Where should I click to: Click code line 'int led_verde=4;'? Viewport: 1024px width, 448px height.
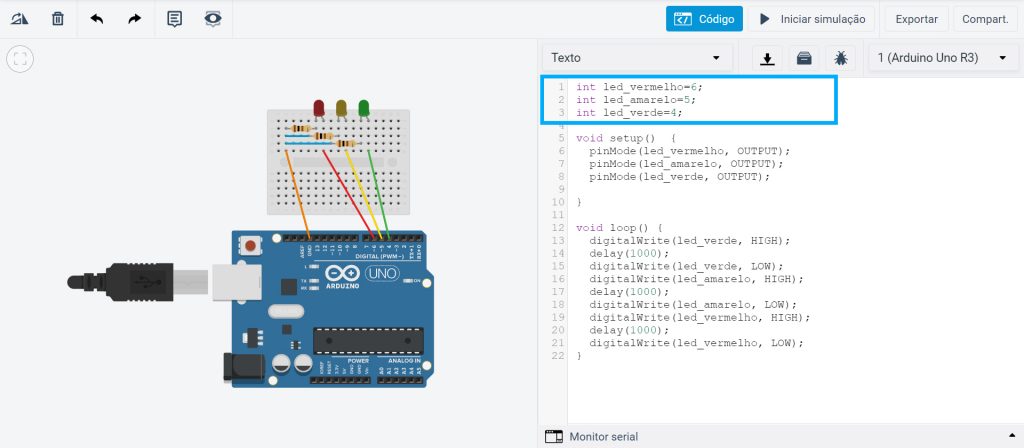point(630,113)
